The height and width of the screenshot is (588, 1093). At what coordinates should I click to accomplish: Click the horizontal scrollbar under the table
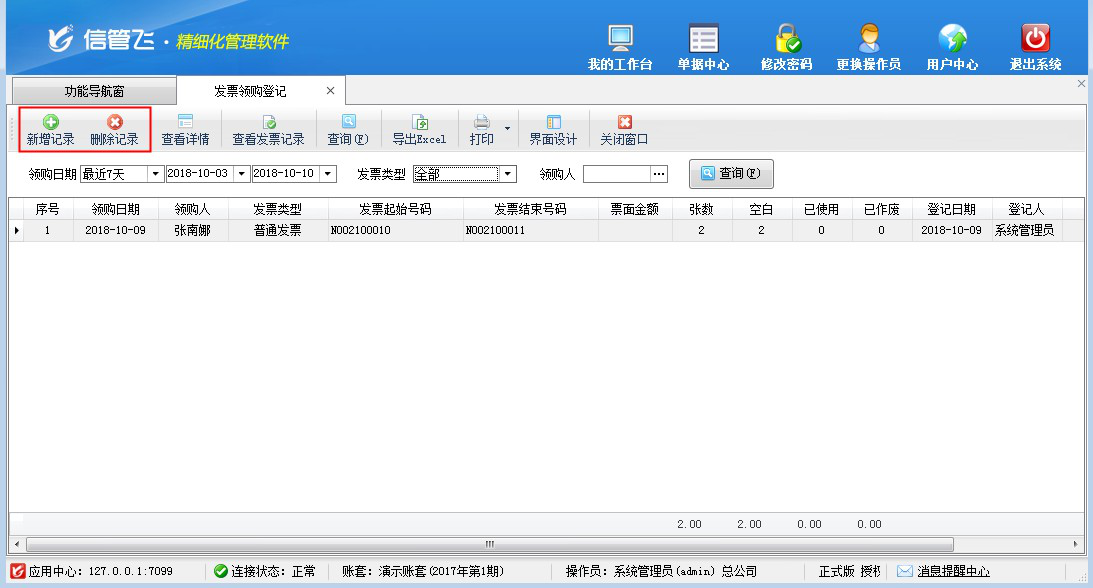click(490, 544)
